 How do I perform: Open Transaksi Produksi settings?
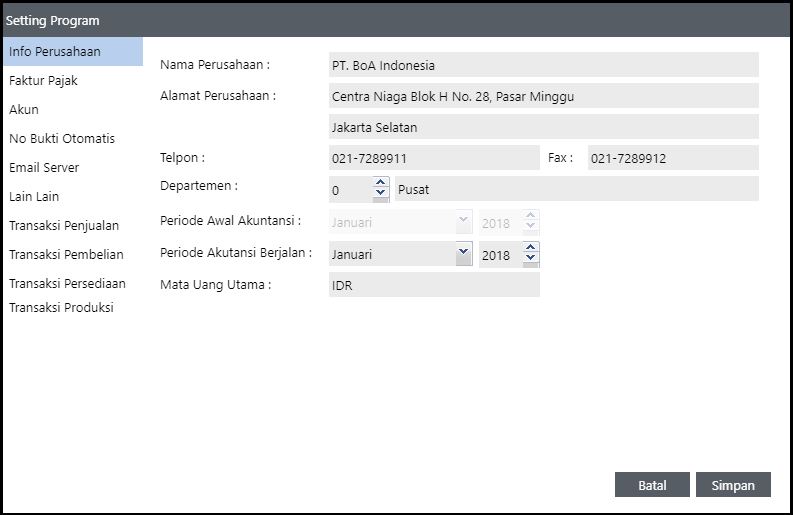click(61, 307)
